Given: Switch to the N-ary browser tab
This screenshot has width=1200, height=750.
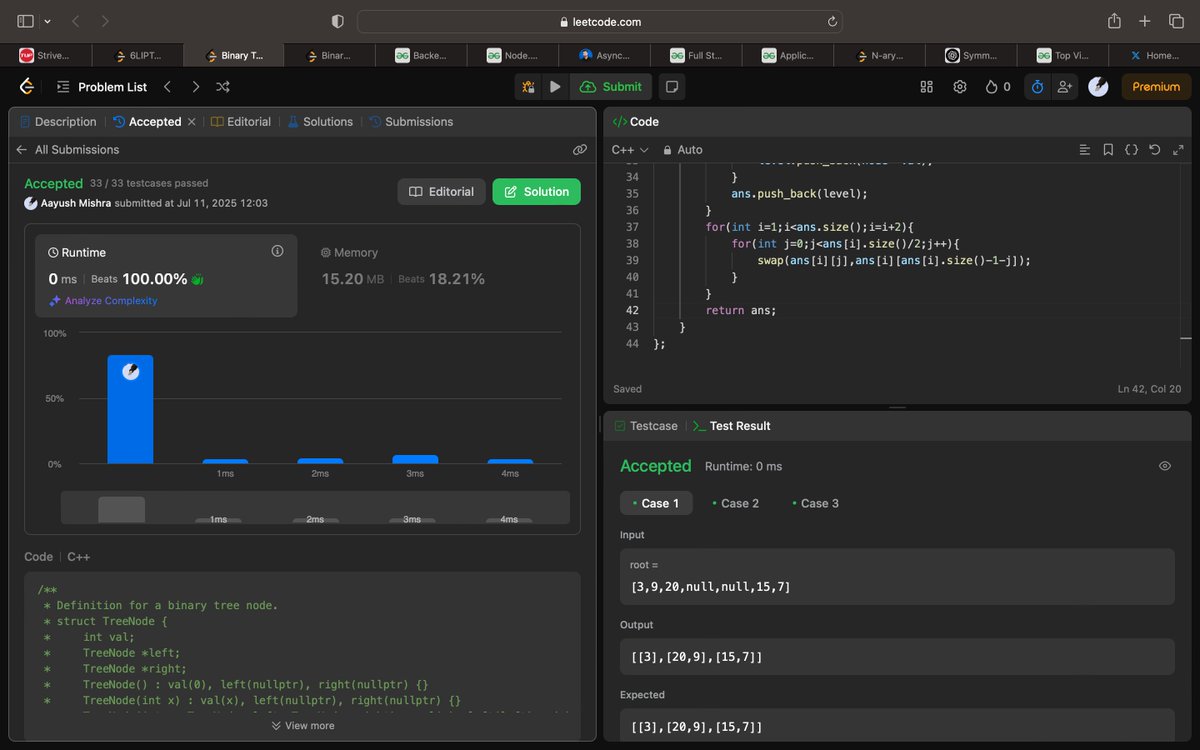Looking at the screenshot, I should [x=881, y=56].
